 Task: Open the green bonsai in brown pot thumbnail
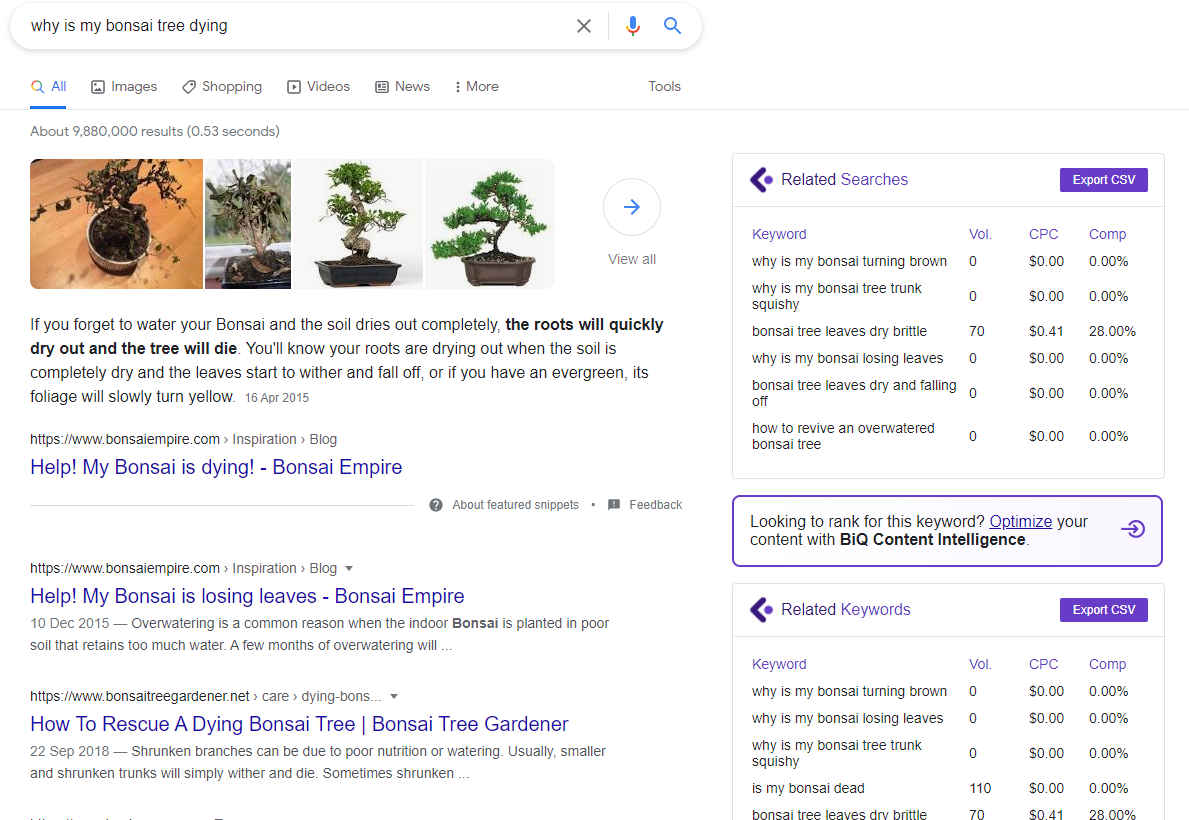pos(490,224)
